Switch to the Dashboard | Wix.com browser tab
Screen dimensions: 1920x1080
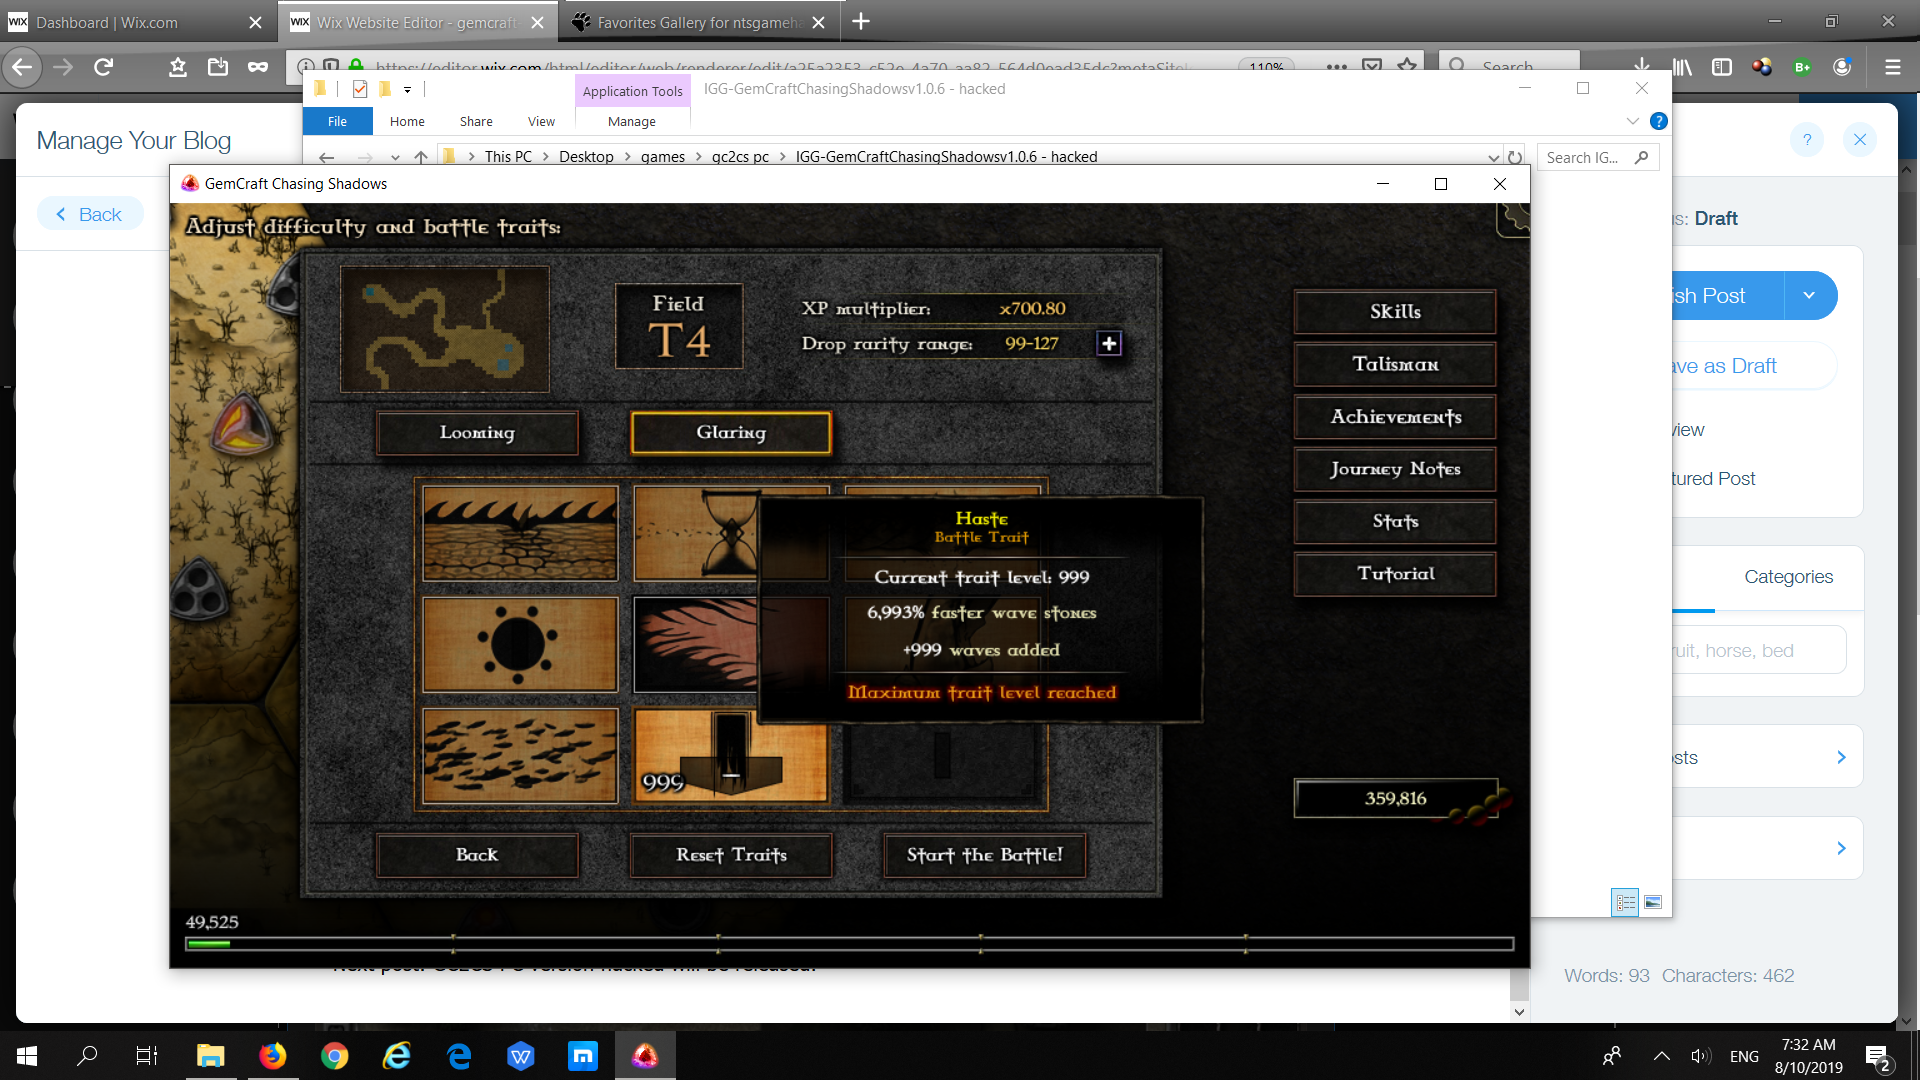point(138,22)
